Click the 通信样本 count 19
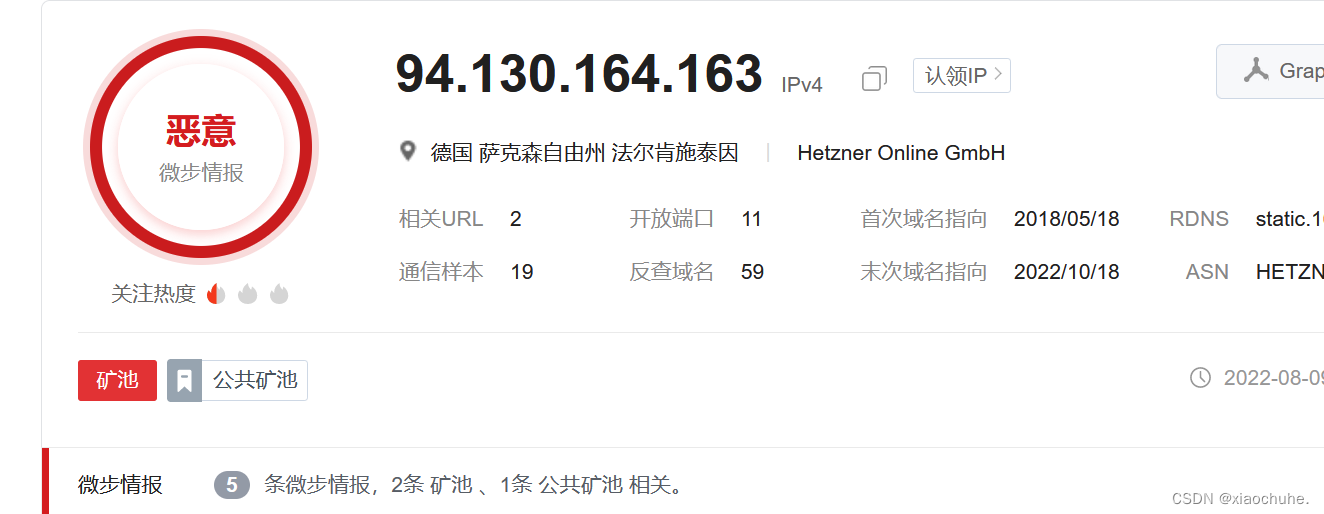 [522, 272]
